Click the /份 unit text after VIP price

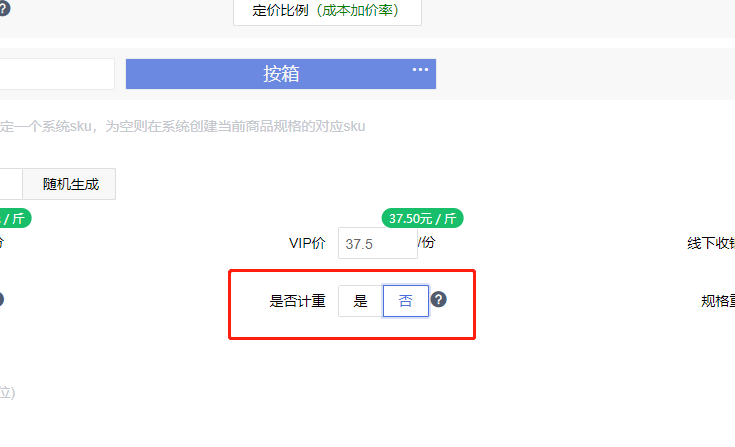click(x=427, y=242)
